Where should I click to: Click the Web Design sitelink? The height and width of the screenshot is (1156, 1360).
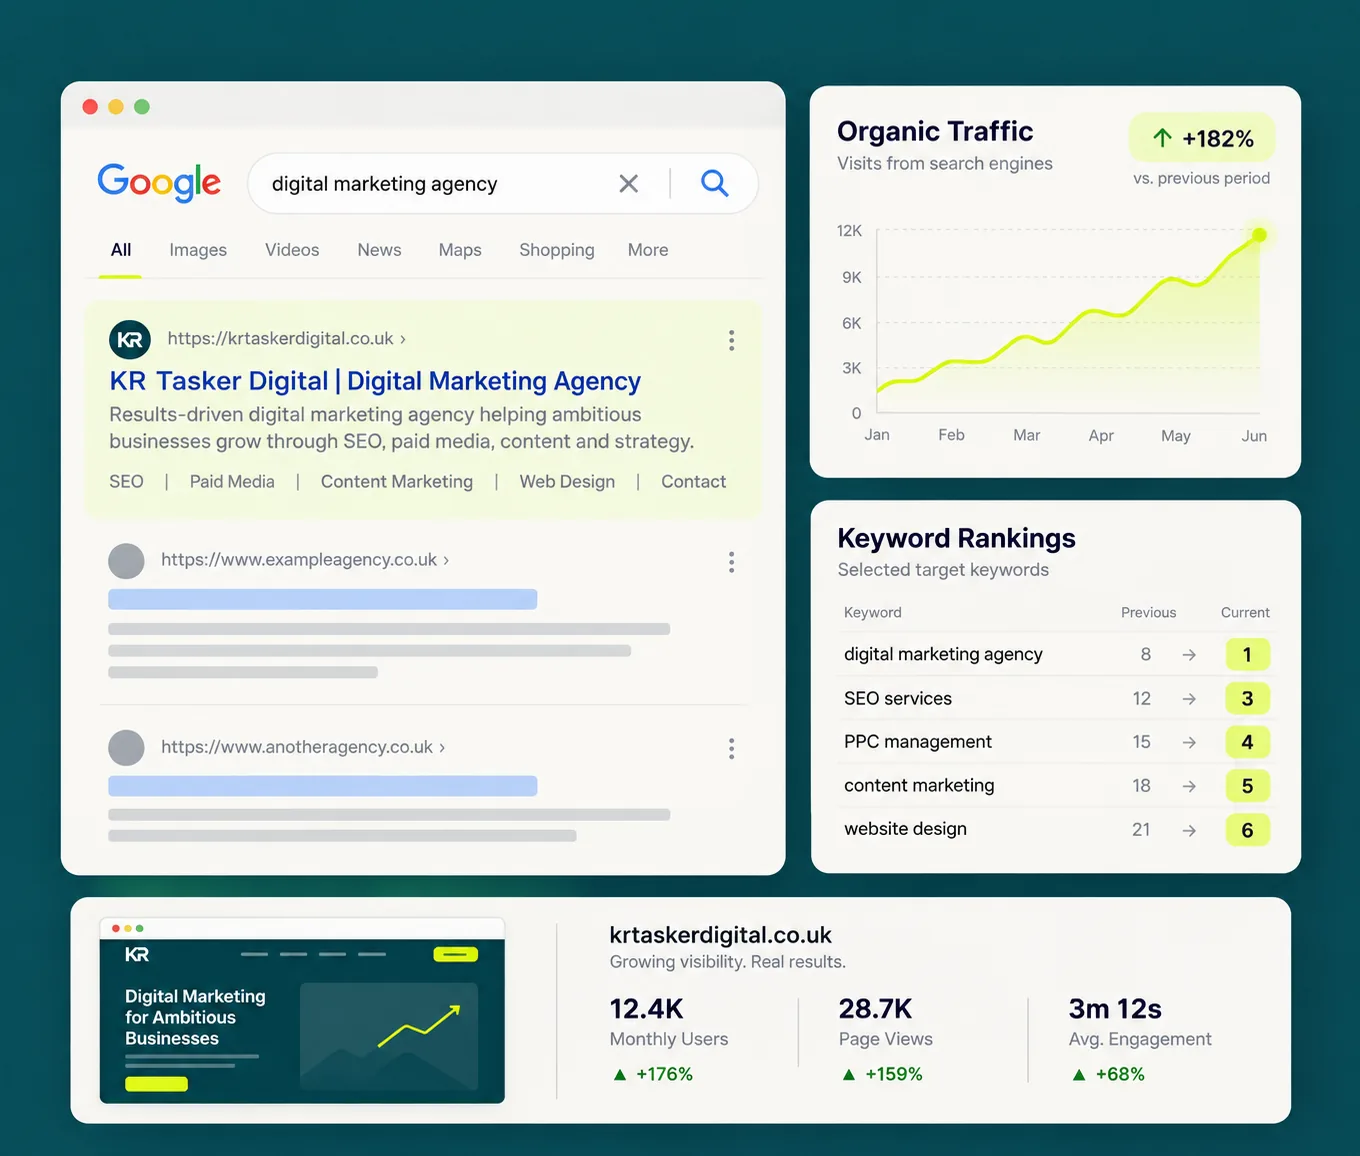pos(567,482)
